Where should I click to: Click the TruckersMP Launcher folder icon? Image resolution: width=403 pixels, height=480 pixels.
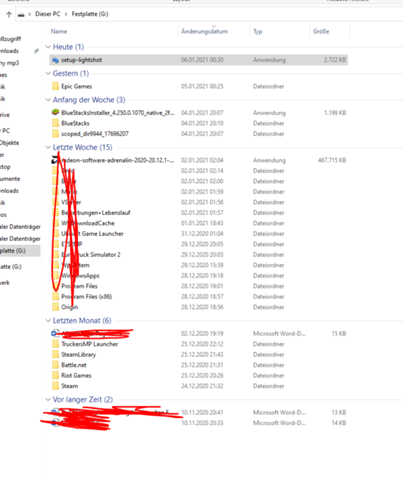(x=55, y=344)
